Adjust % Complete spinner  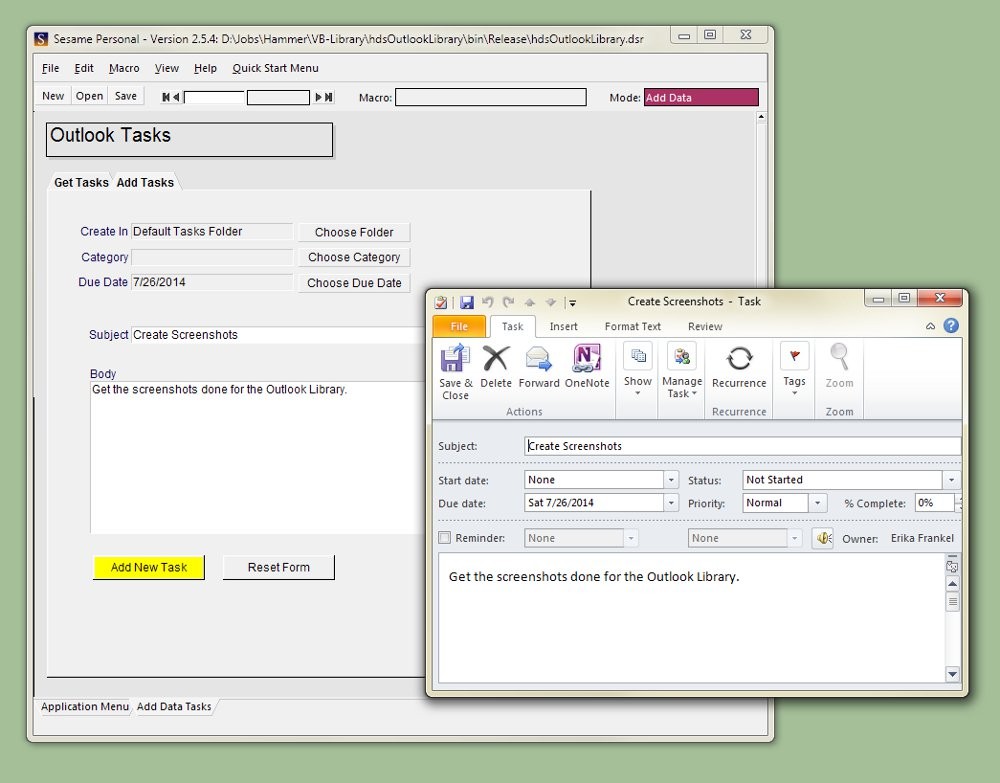click(958, 503)
